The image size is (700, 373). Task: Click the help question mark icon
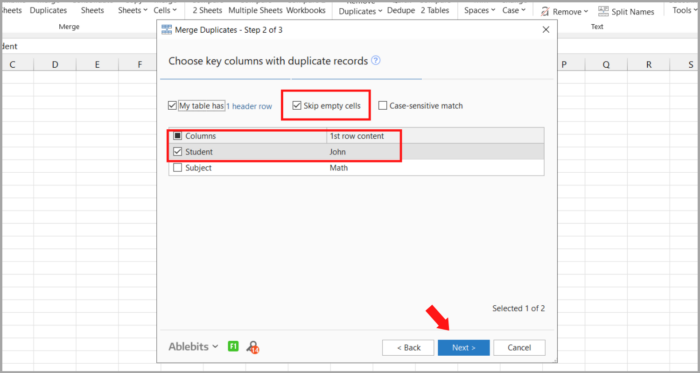tap(376, 61)
